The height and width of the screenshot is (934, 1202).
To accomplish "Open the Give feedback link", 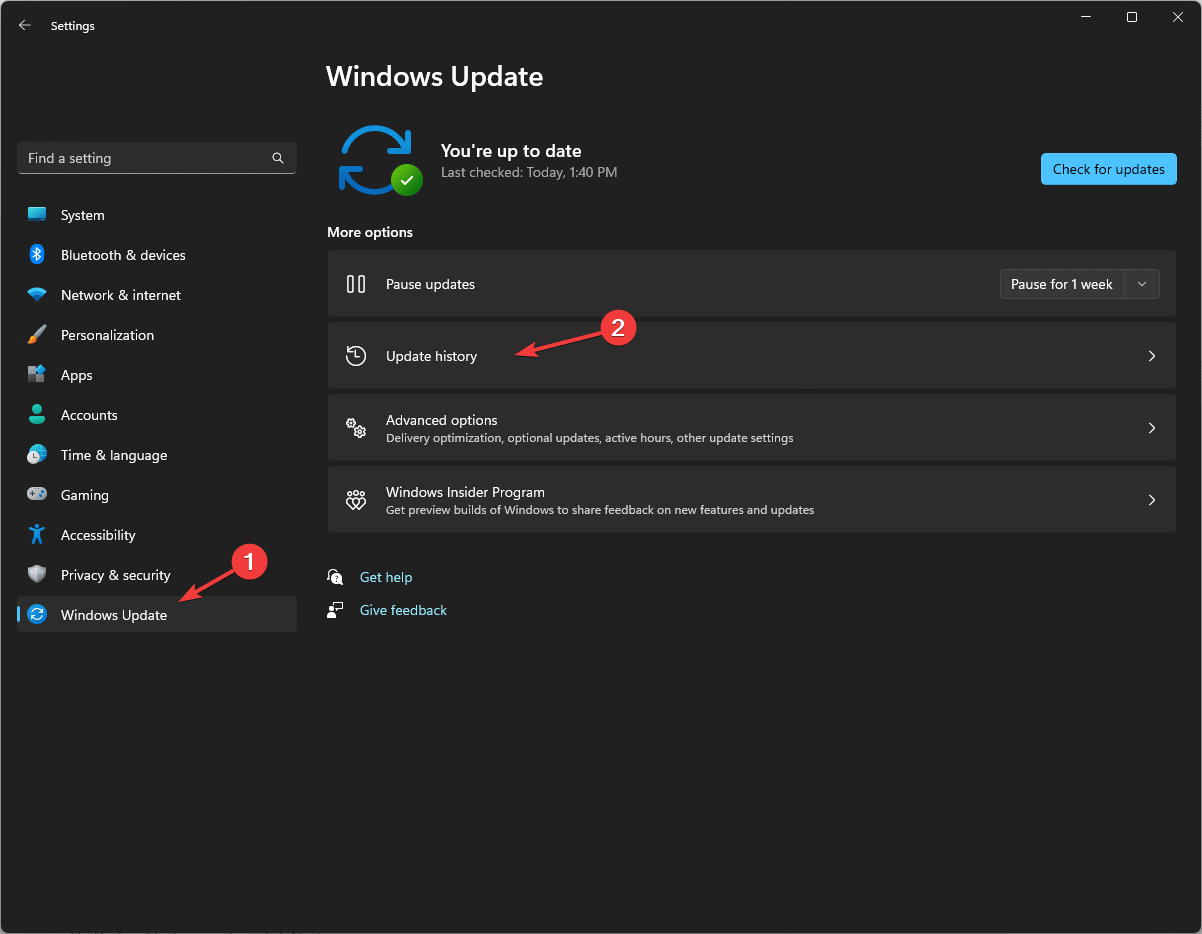I will tap(403, 610).
